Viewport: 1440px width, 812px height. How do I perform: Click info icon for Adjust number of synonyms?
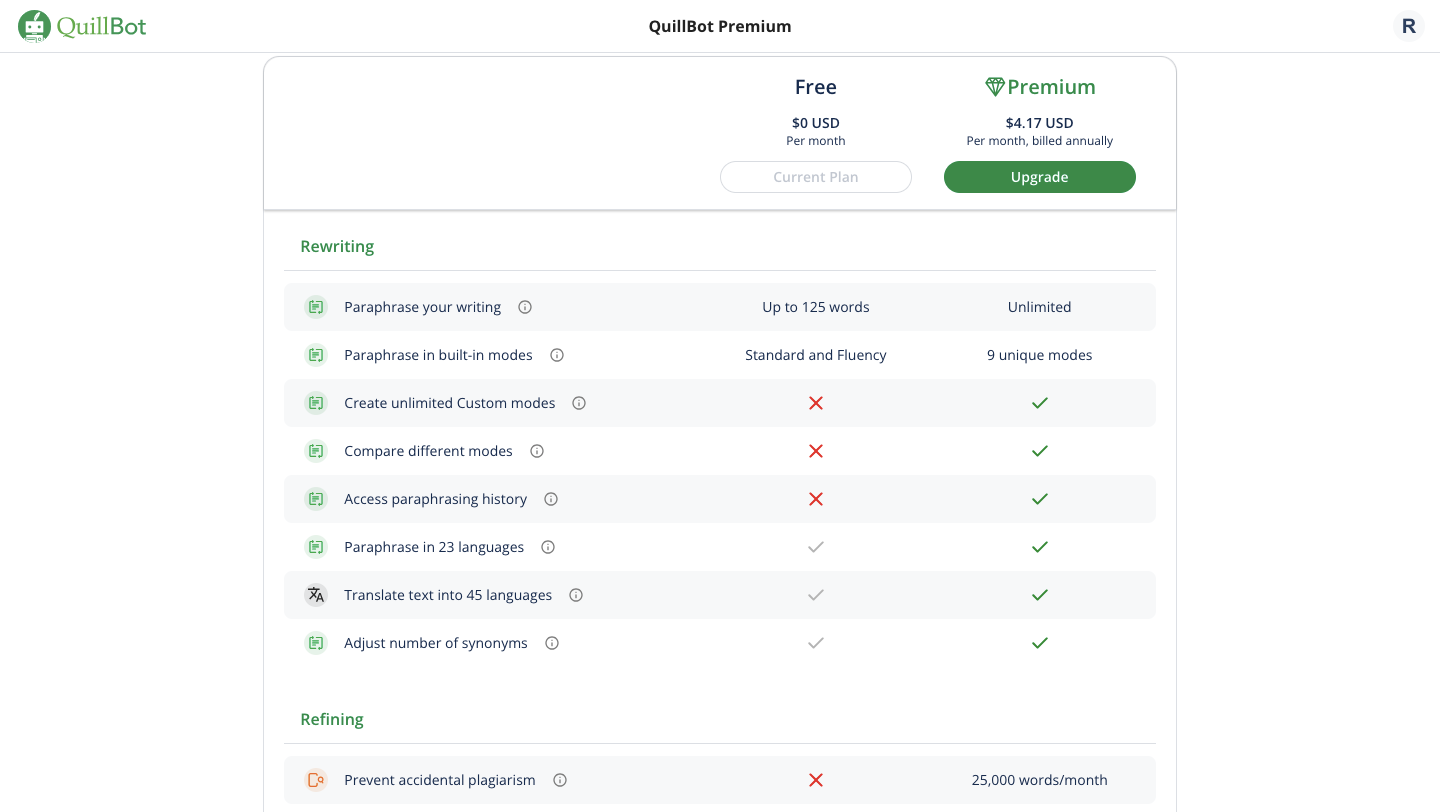(552, 643)
